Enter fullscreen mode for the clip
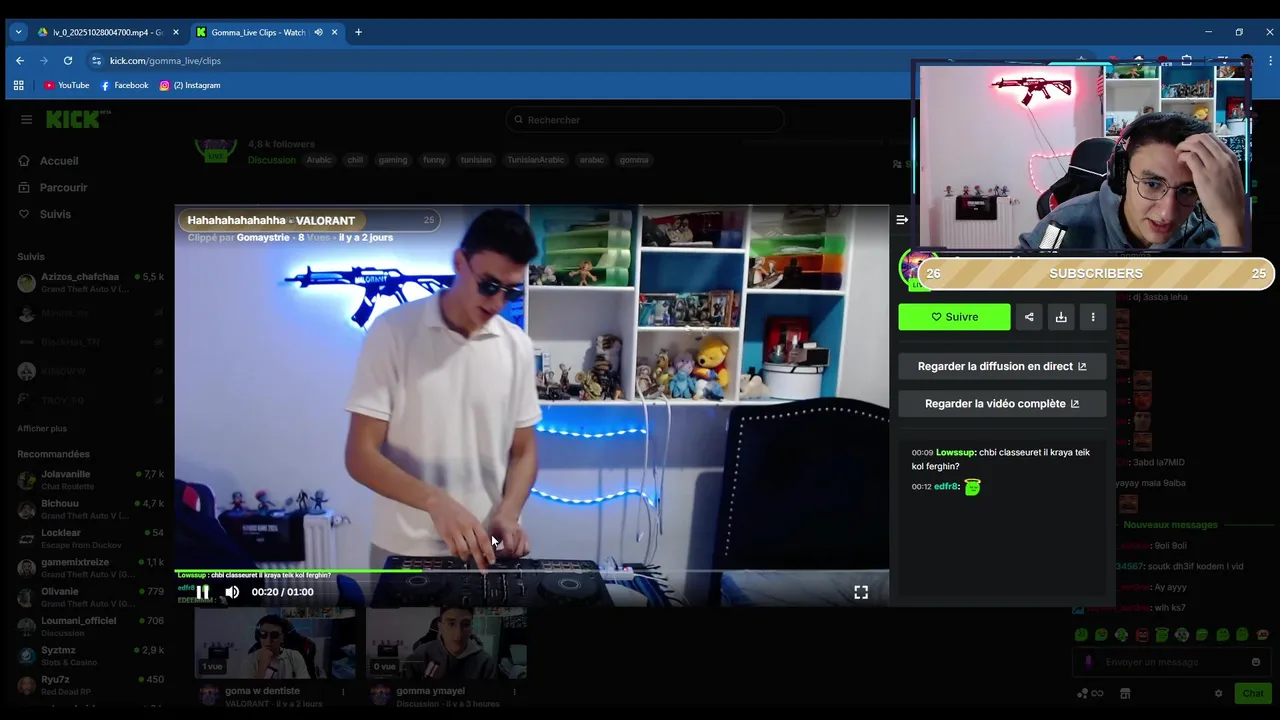 point(861,592)
